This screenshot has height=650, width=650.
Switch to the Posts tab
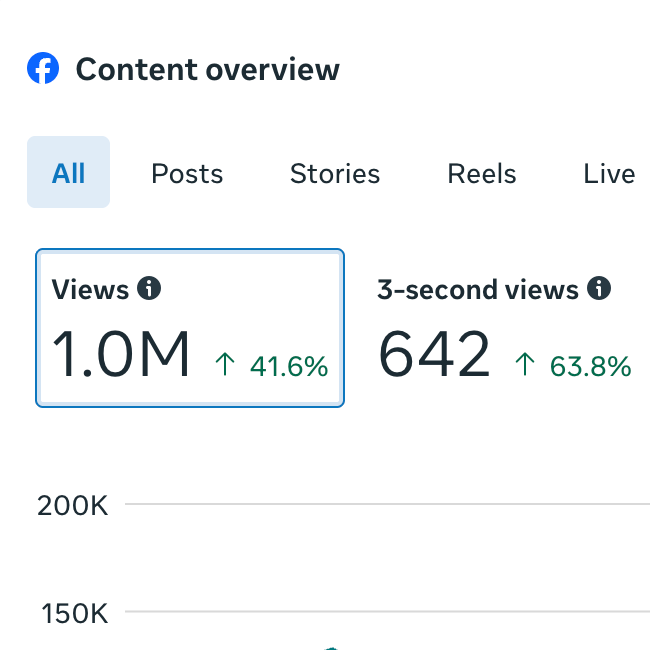pyautogui.click(x=187, y=173)
